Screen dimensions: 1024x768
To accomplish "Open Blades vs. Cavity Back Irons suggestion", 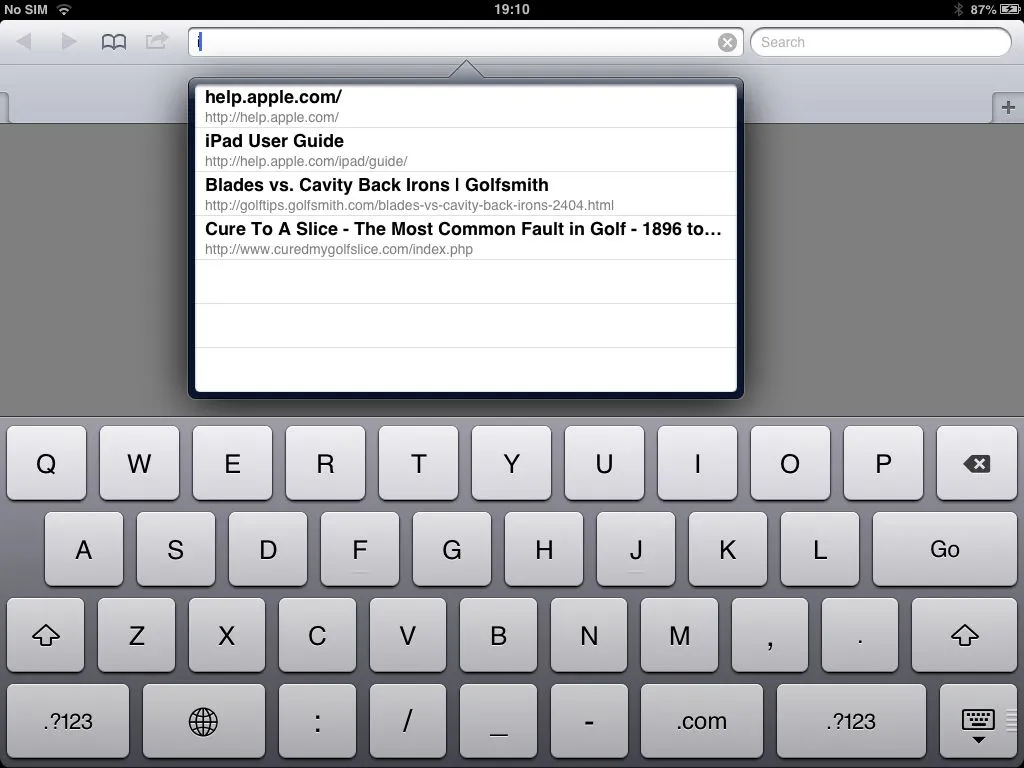I will (465, 194).
